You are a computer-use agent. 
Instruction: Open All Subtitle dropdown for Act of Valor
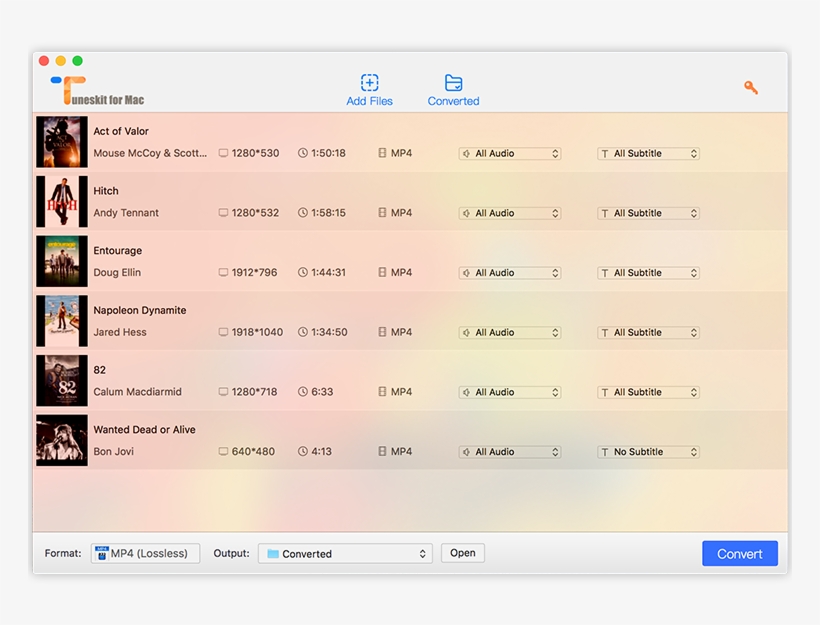648,154
